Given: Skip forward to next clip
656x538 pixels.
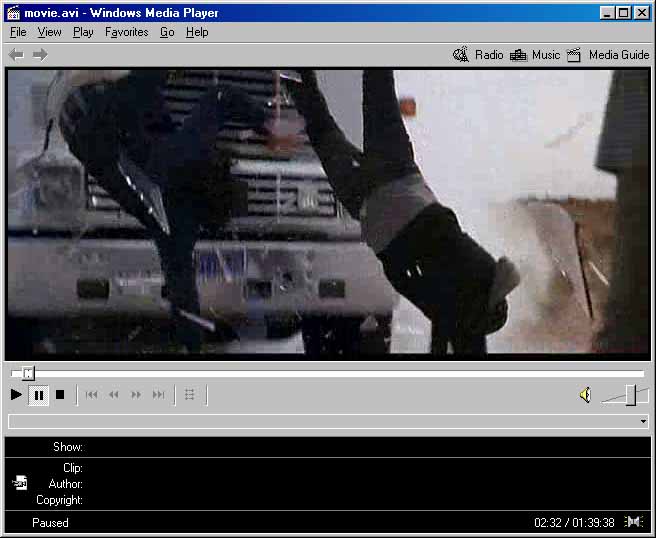Looking at the screenshot, I should coord(159,395).
